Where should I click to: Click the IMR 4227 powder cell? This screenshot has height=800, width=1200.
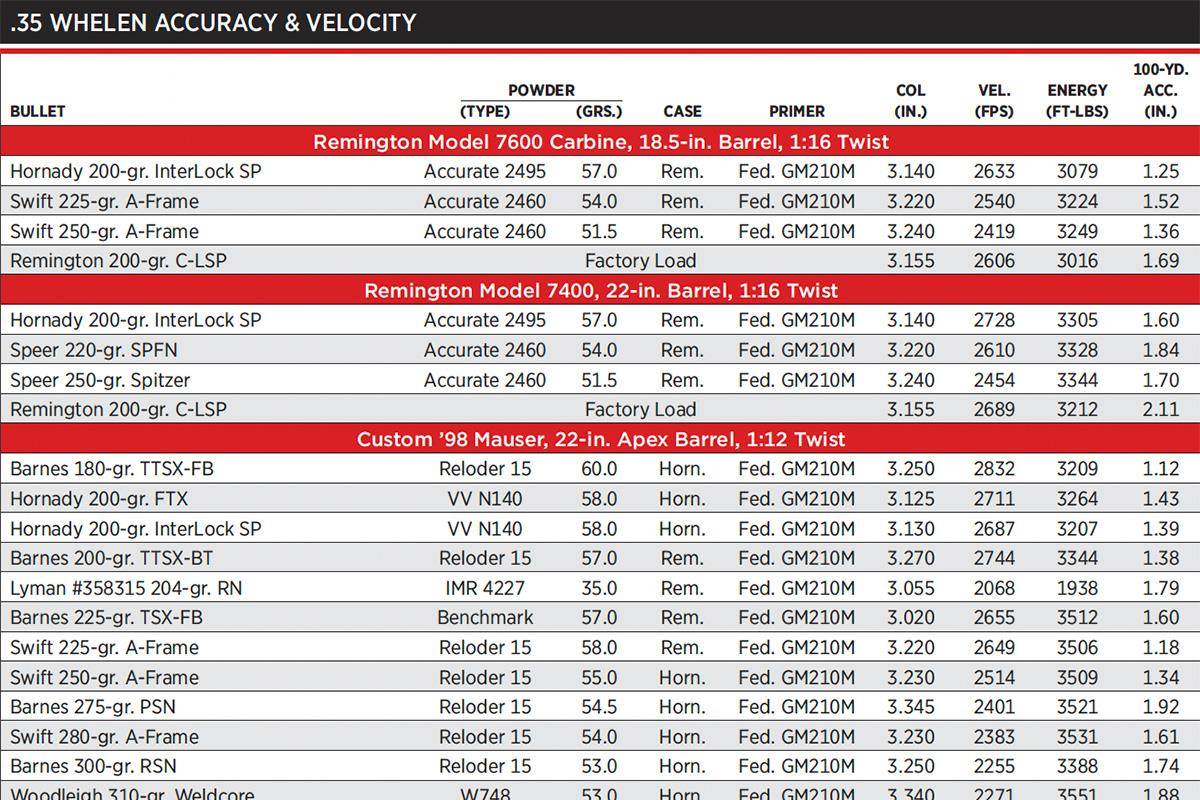485,588
